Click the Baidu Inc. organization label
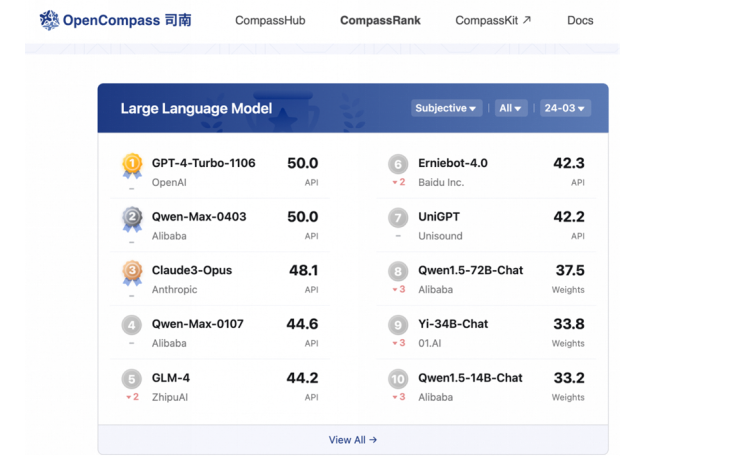Image resolution: width=736 pixels, height=469 pixels. (x=441, y=183)
